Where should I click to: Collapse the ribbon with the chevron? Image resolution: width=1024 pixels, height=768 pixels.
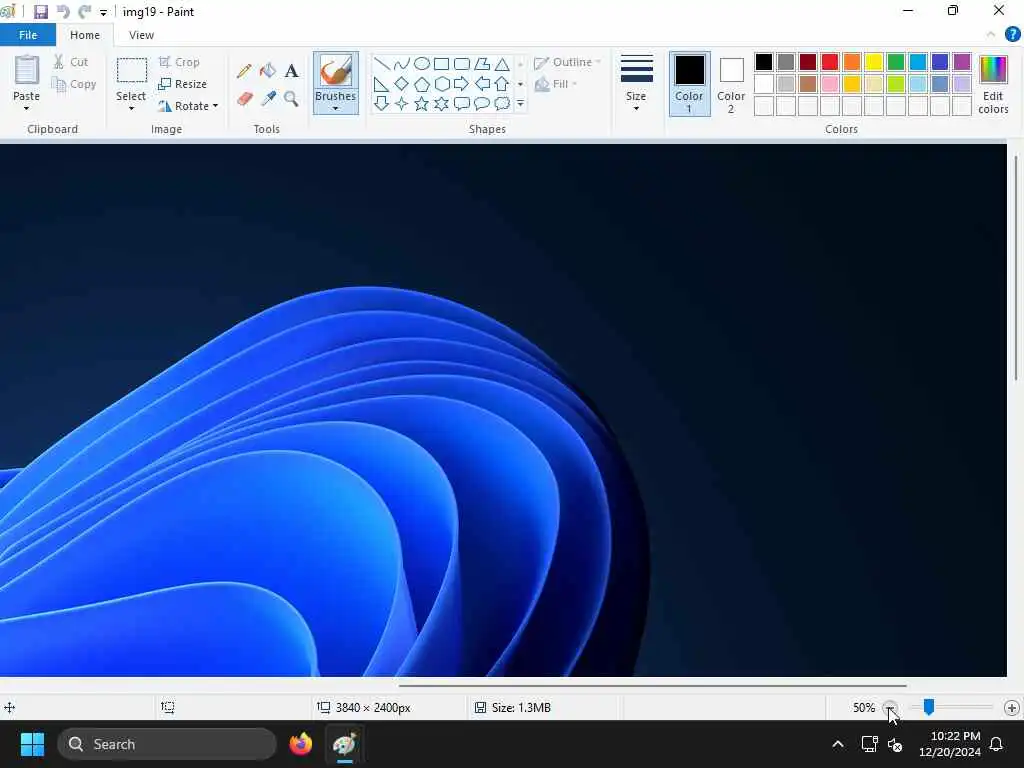(991, 35)
